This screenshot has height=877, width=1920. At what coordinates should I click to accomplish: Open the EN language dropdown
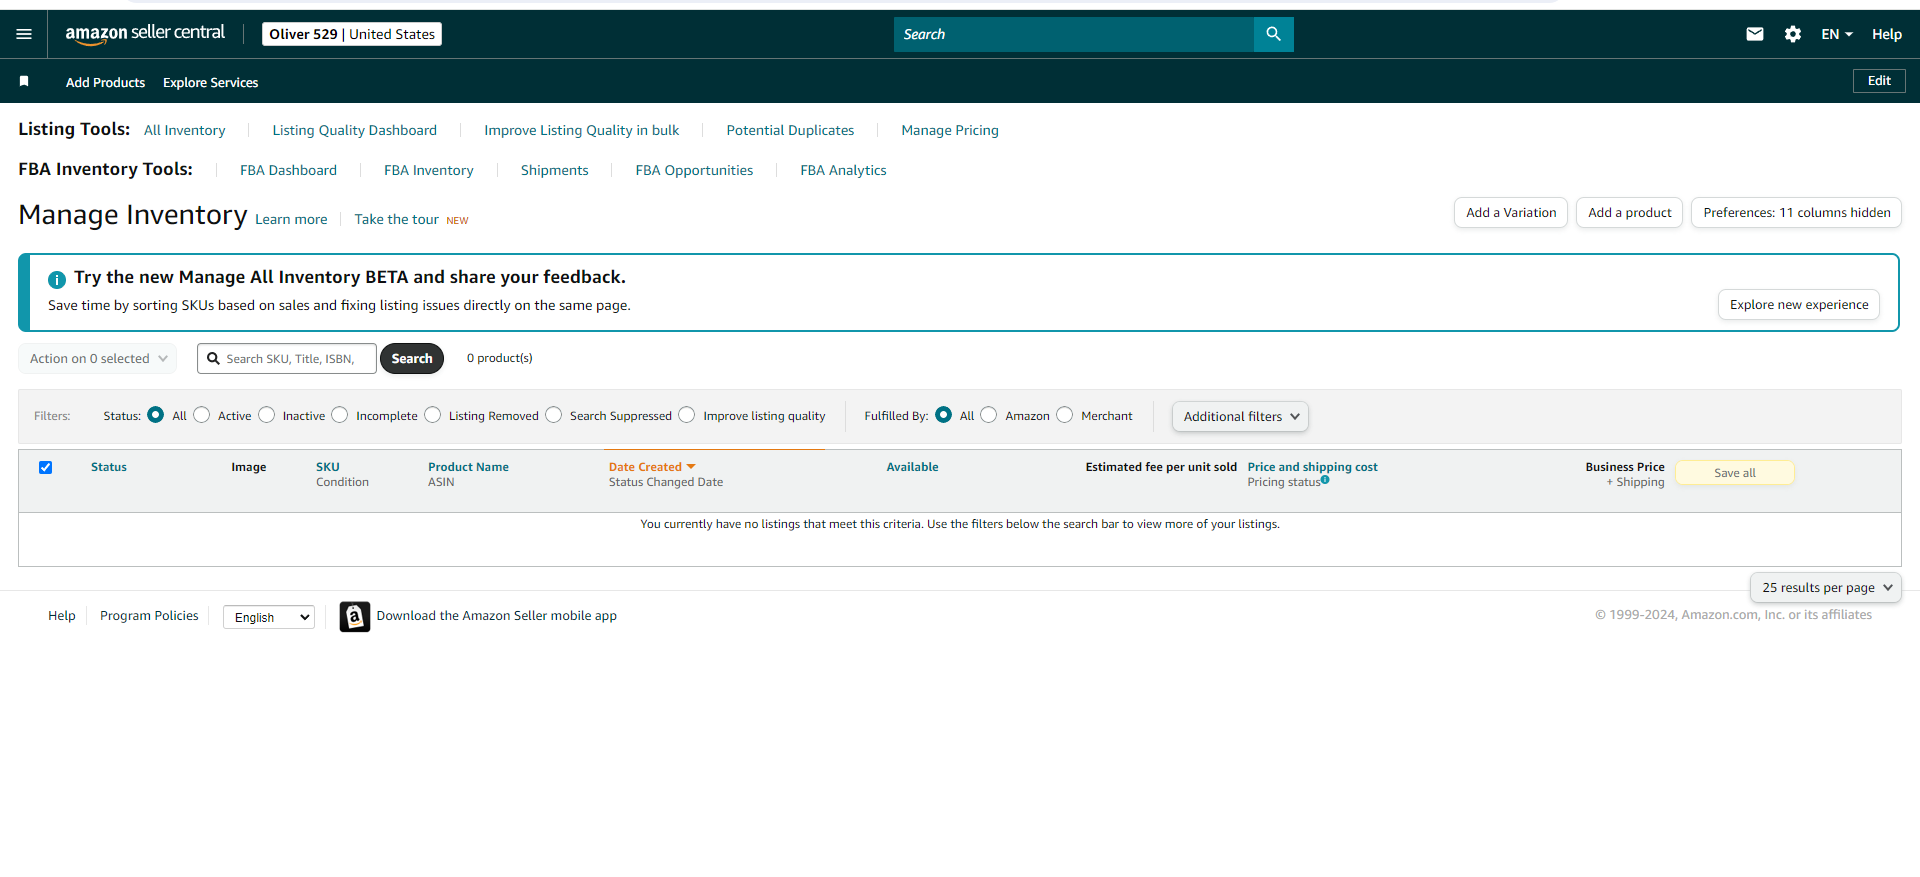pyautogui.click(x=1836, y=34)
